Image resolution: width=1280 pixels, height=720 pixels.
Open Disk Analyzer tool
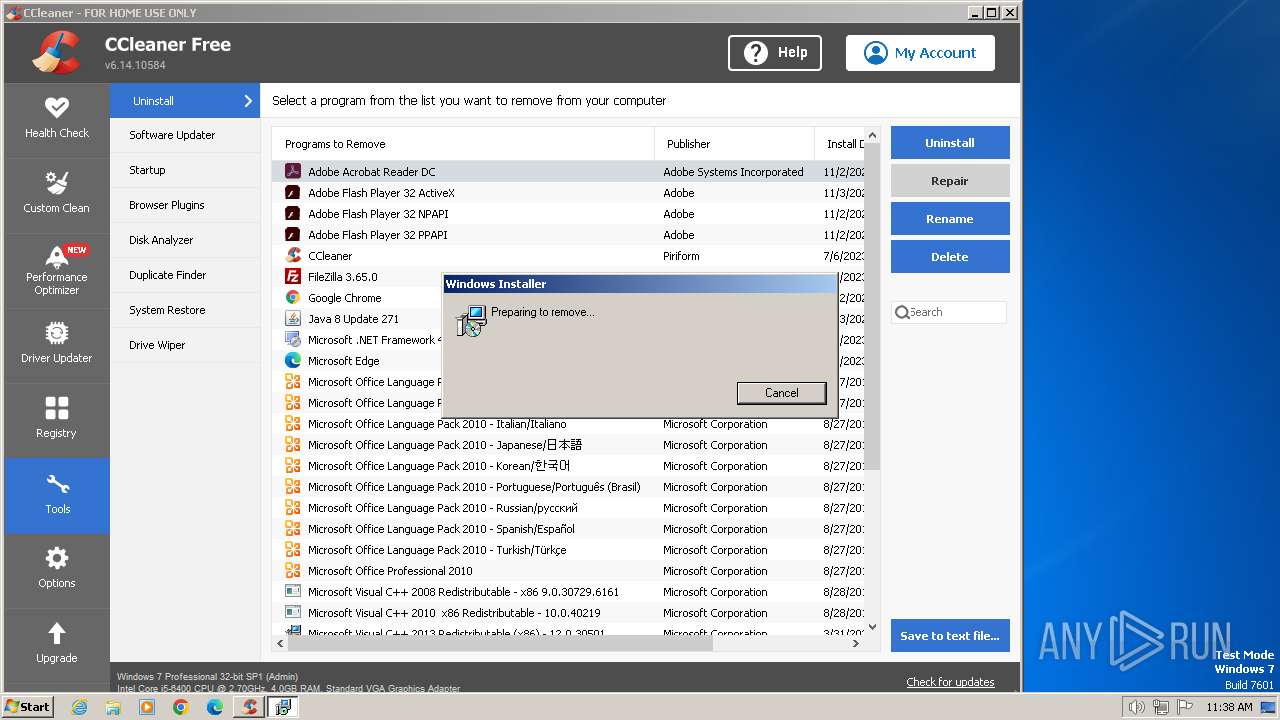coord(185,240)
